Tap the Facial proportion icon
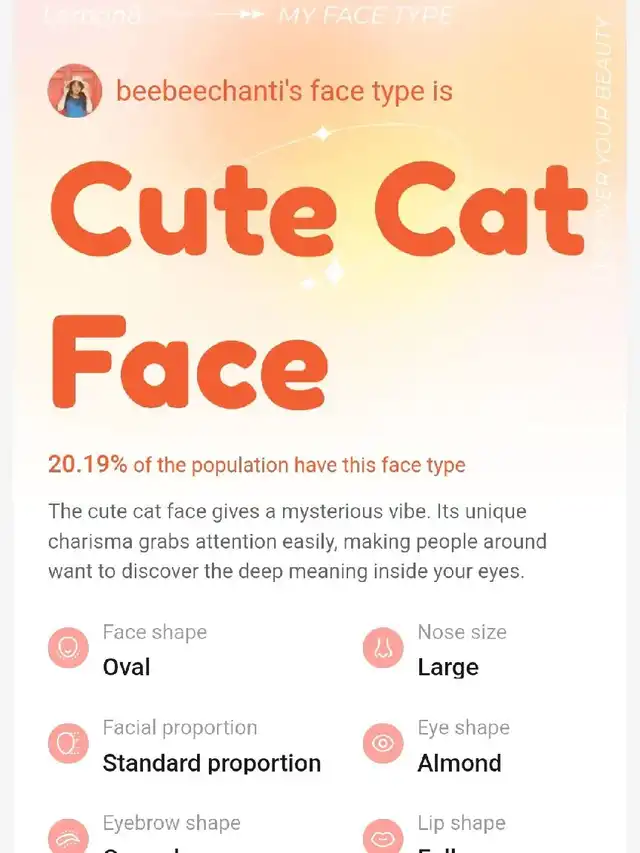The height and width of the screenshot is (853, 640). (68, 744)
